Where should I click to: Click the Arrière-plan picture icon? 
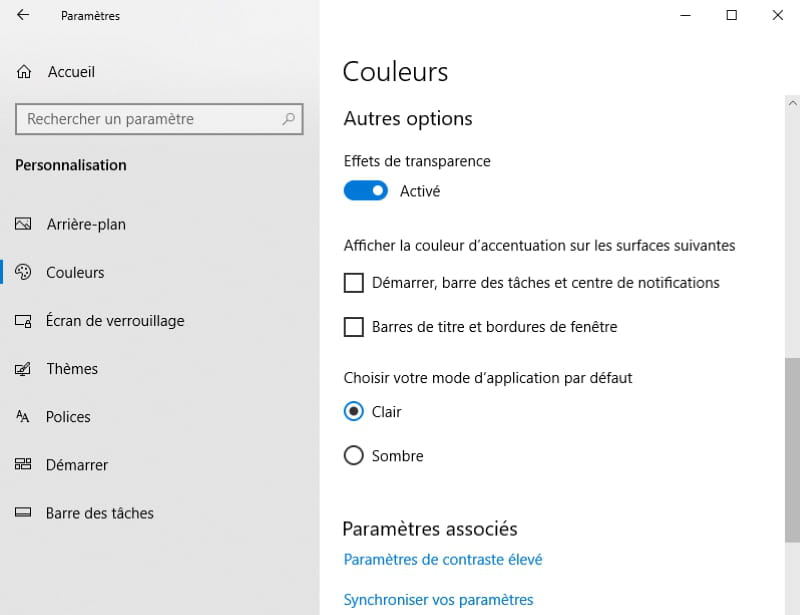(x=24, y=224)
